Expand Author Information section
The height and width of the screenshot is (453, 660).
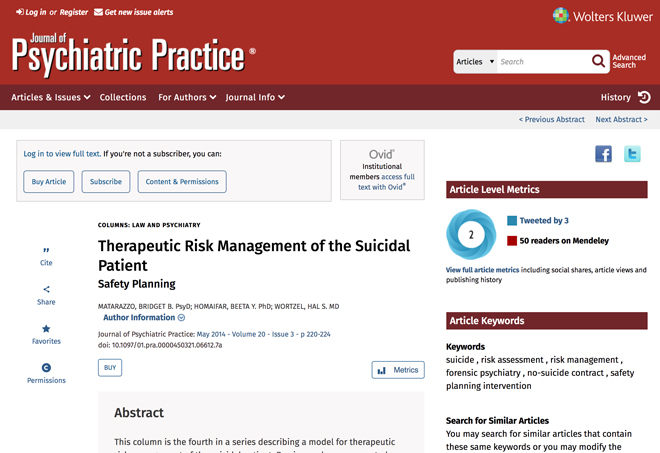click(x=144, y=317)
